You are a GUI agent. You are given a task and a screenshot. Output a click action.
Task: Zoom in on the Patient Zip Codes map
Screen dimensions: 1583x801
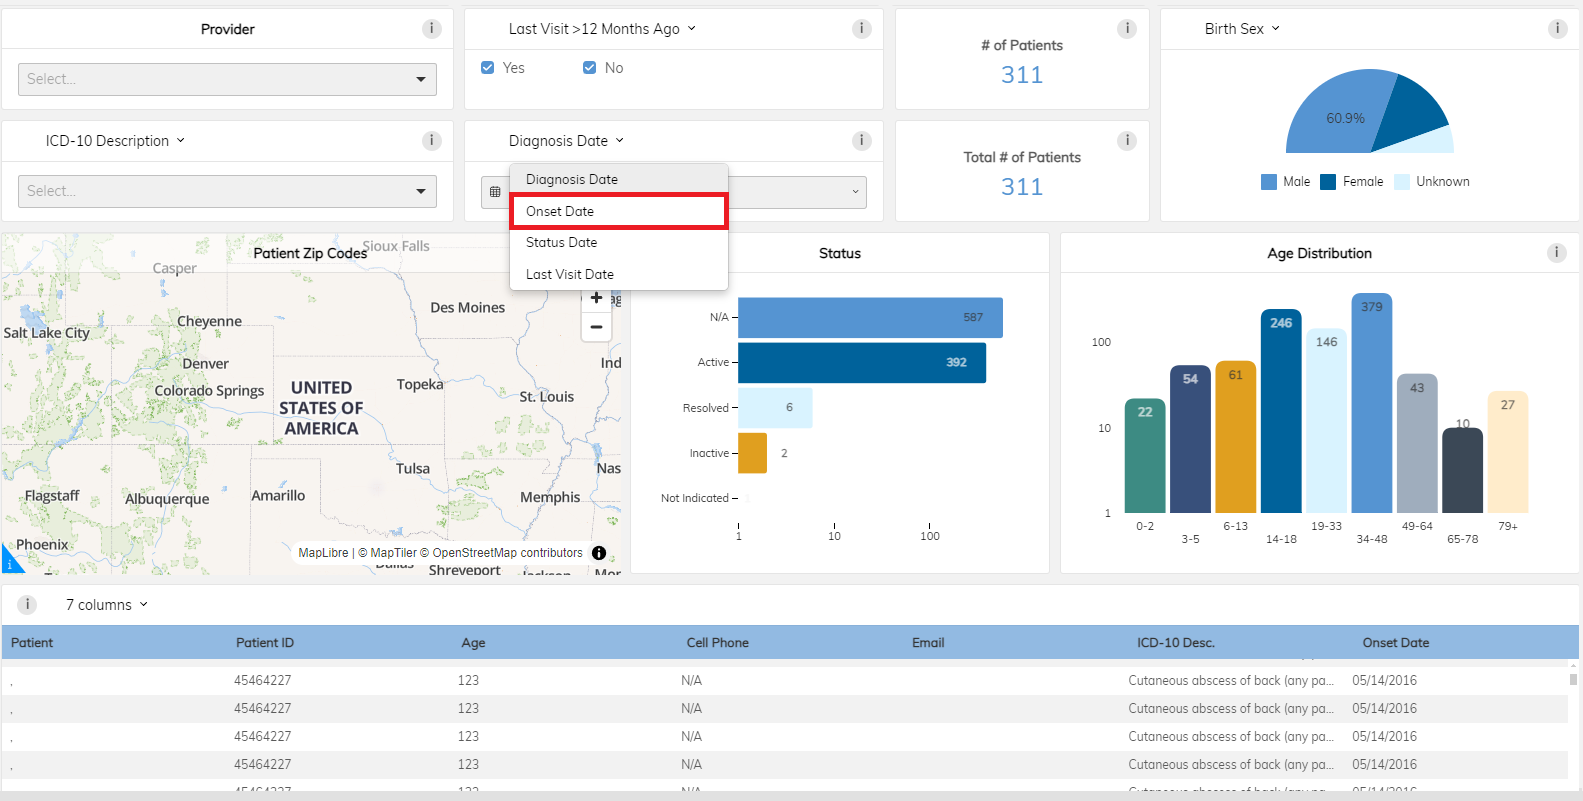(x=596, y=298)
